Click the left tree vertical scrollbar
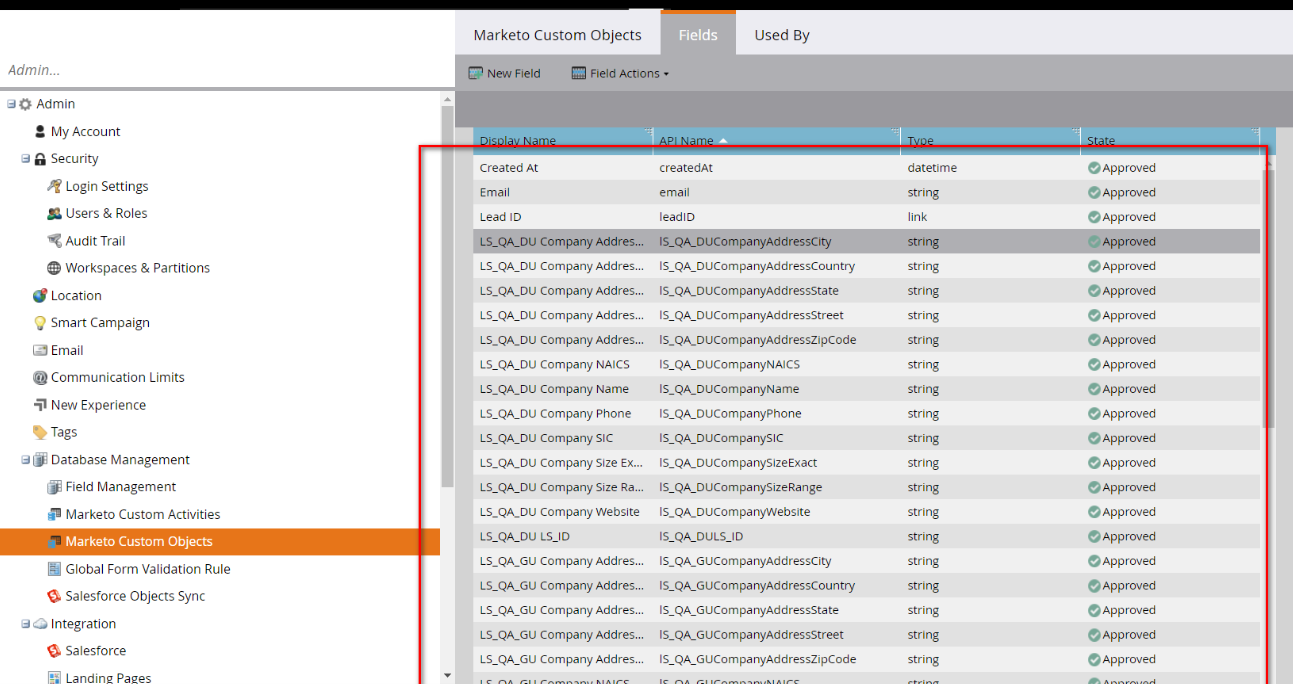Viewport: 1293px width, 684px height. (447, 297)
